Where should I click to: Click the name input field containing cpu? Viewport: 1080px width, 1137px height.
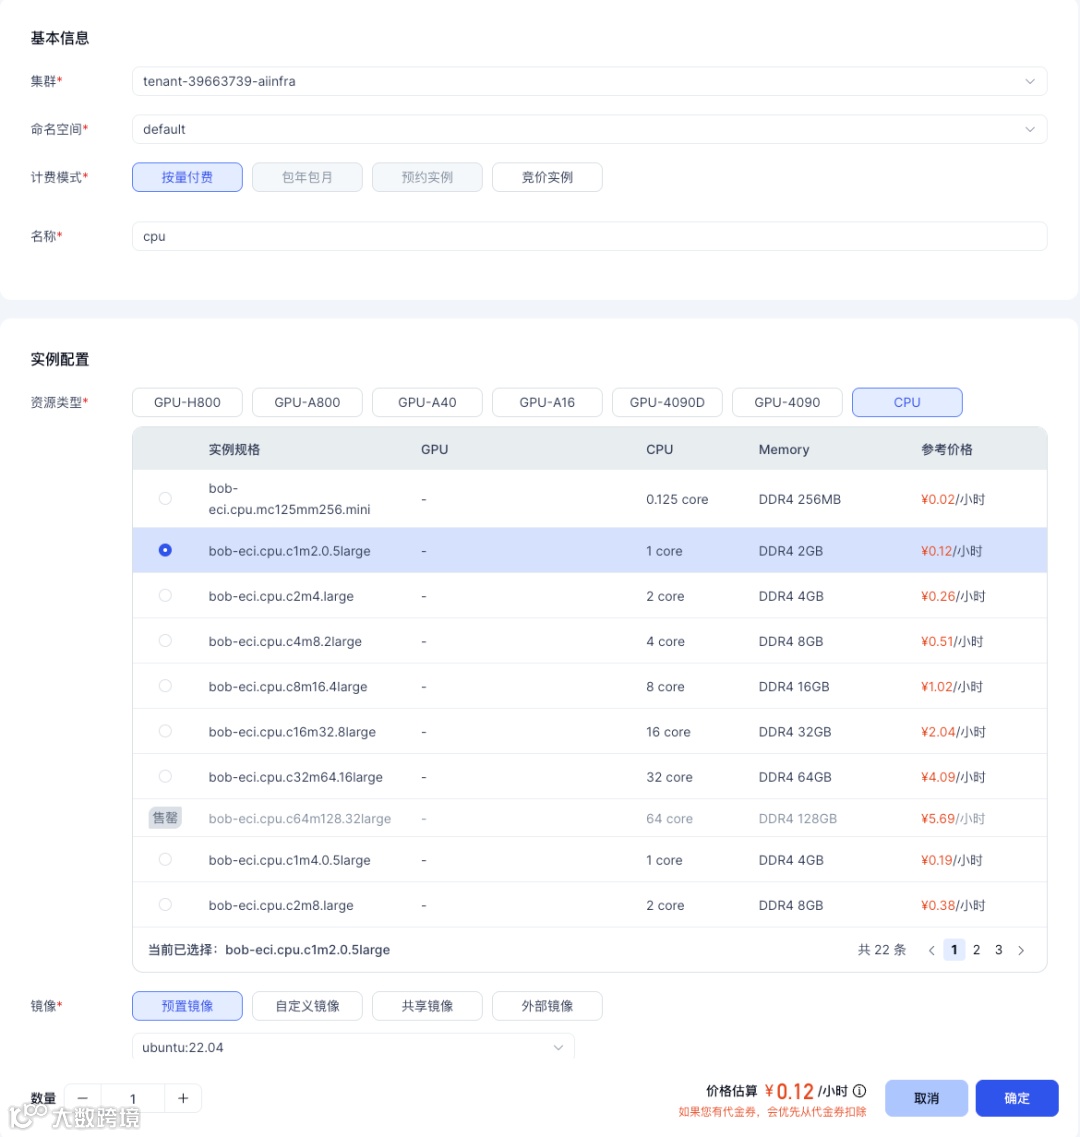coord(589,236)
